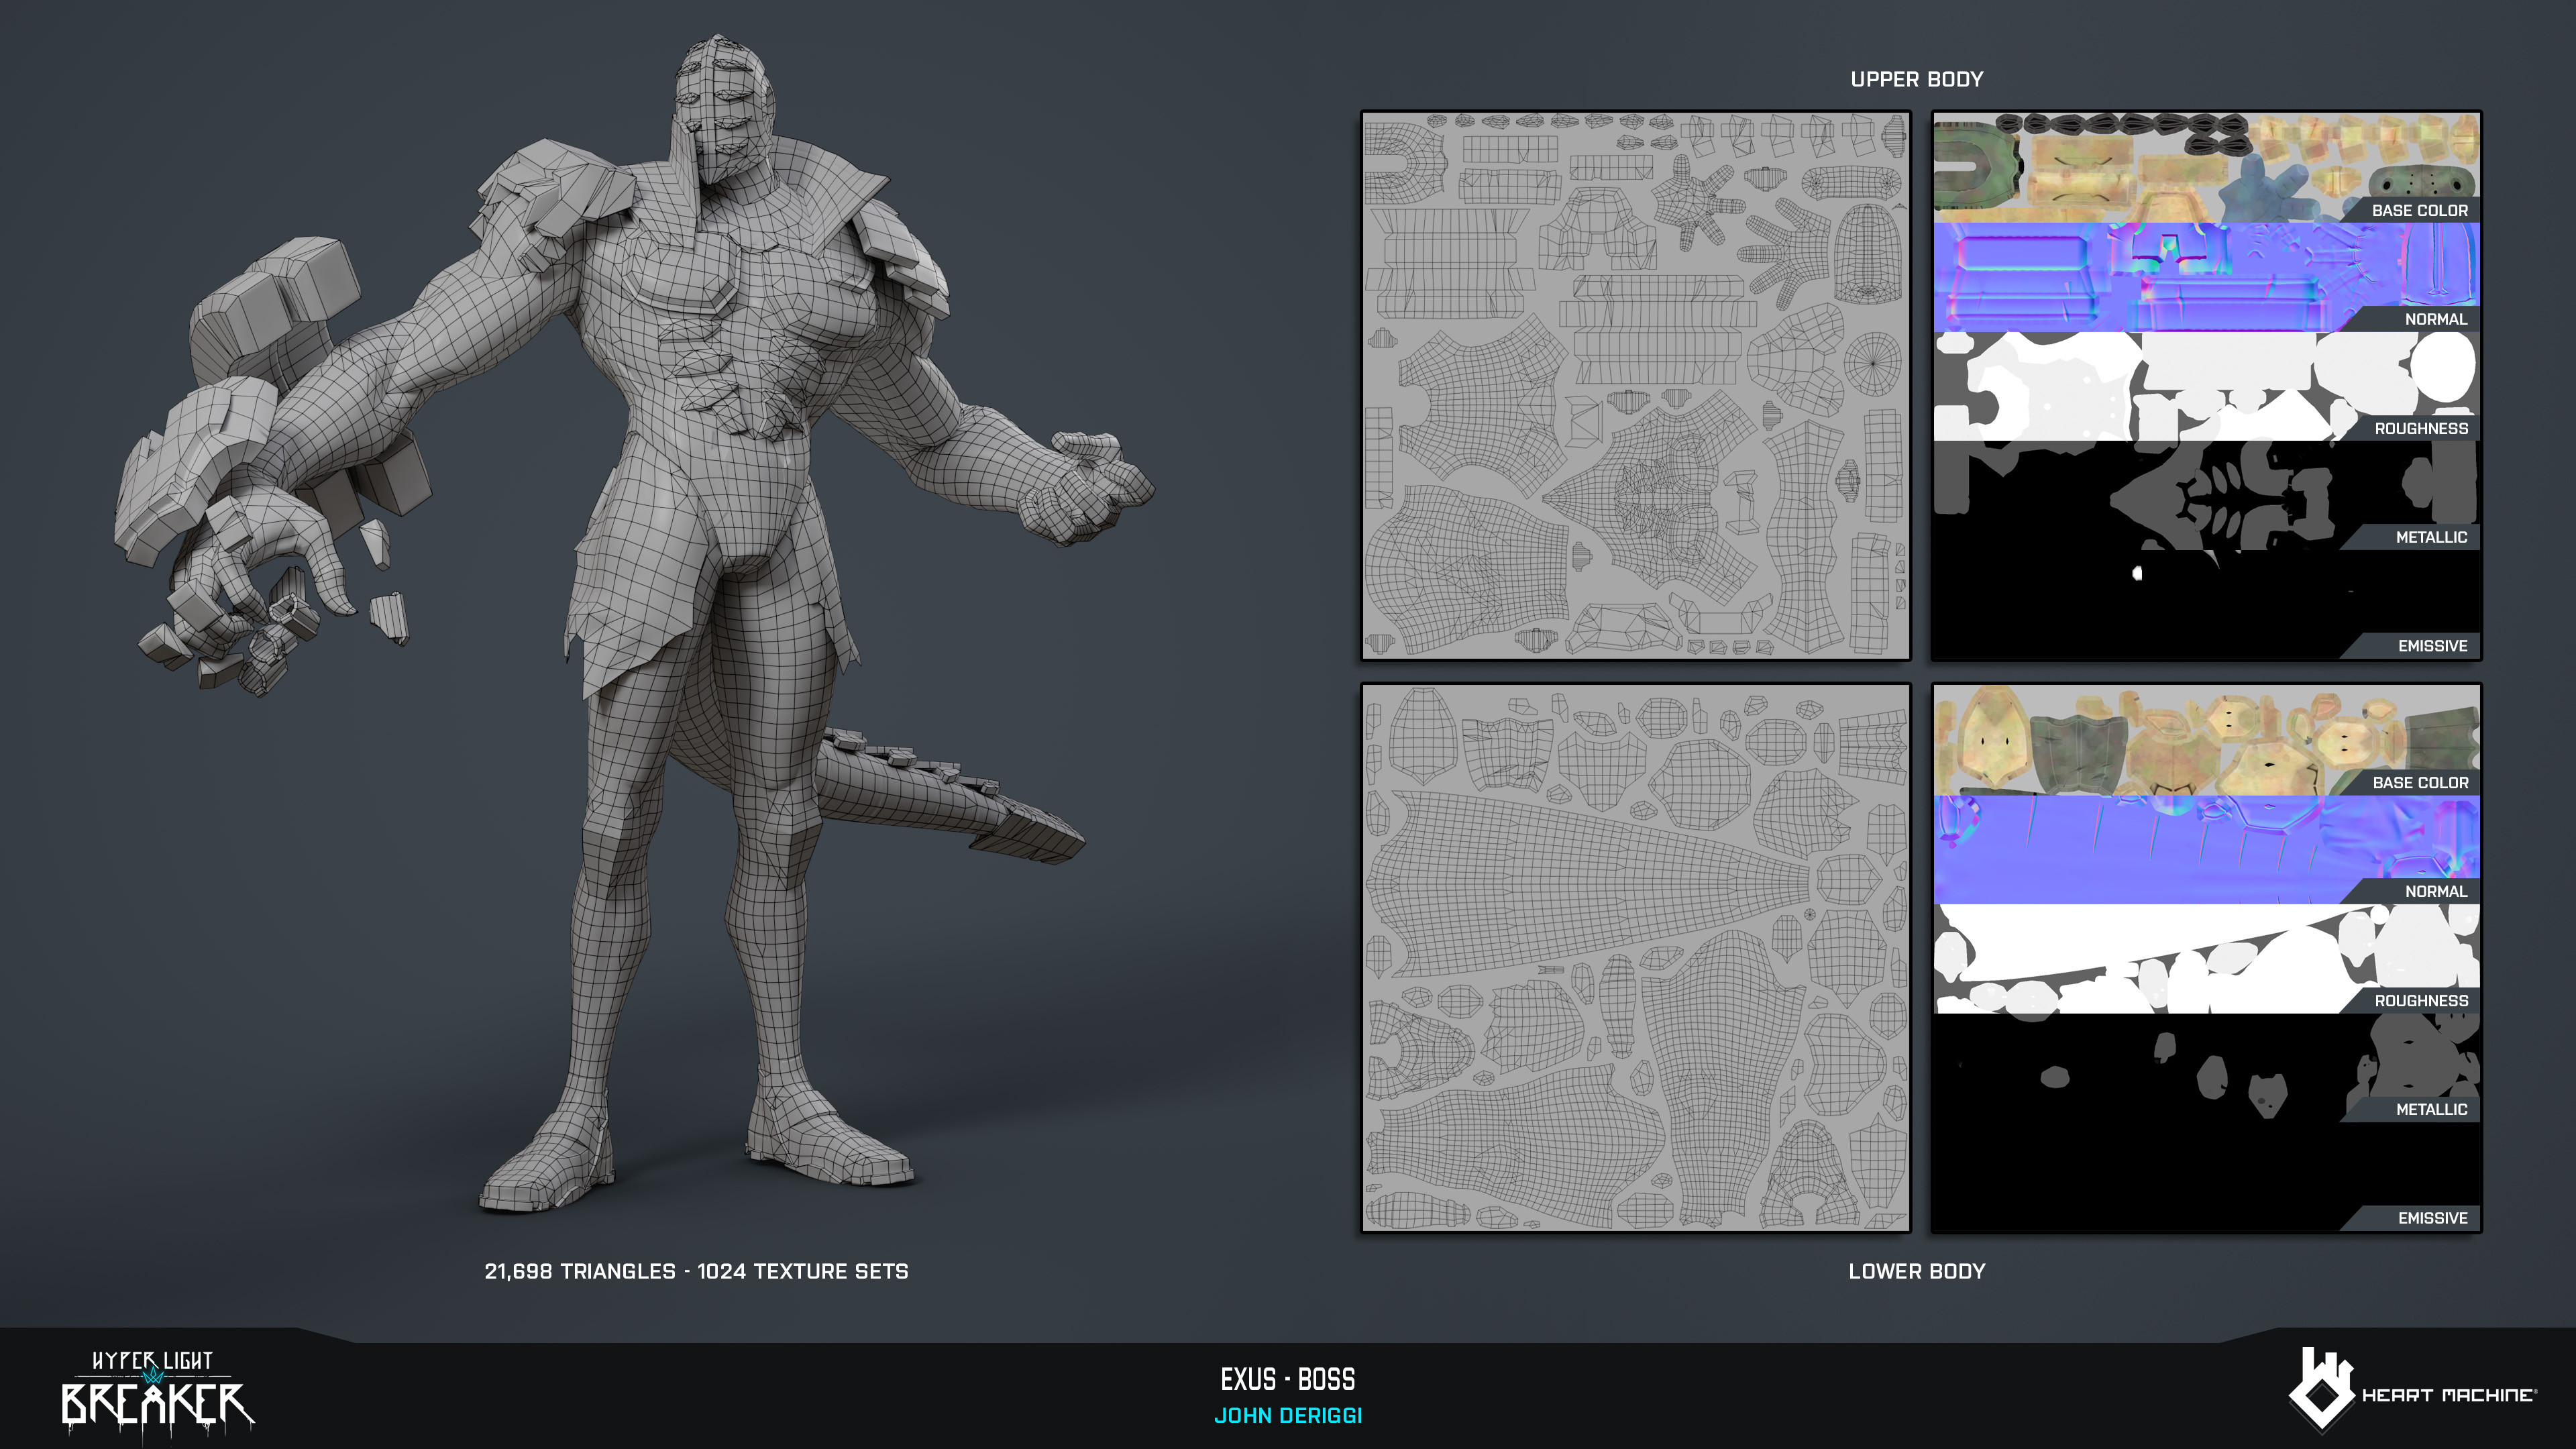
Task: Select the lower body UV layout thumbnail
Action: (x=1635, y=957)
